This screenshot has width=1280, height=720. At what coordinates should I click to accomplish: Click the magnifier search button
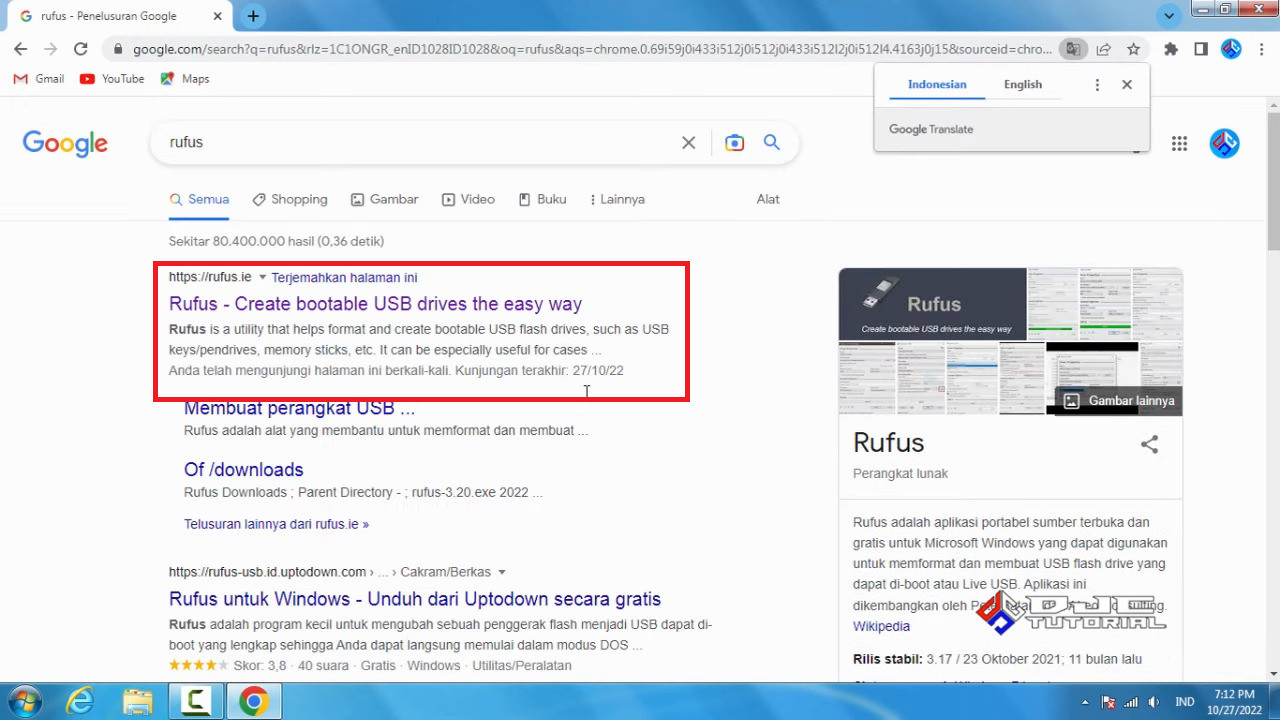(x=772, y=143)
